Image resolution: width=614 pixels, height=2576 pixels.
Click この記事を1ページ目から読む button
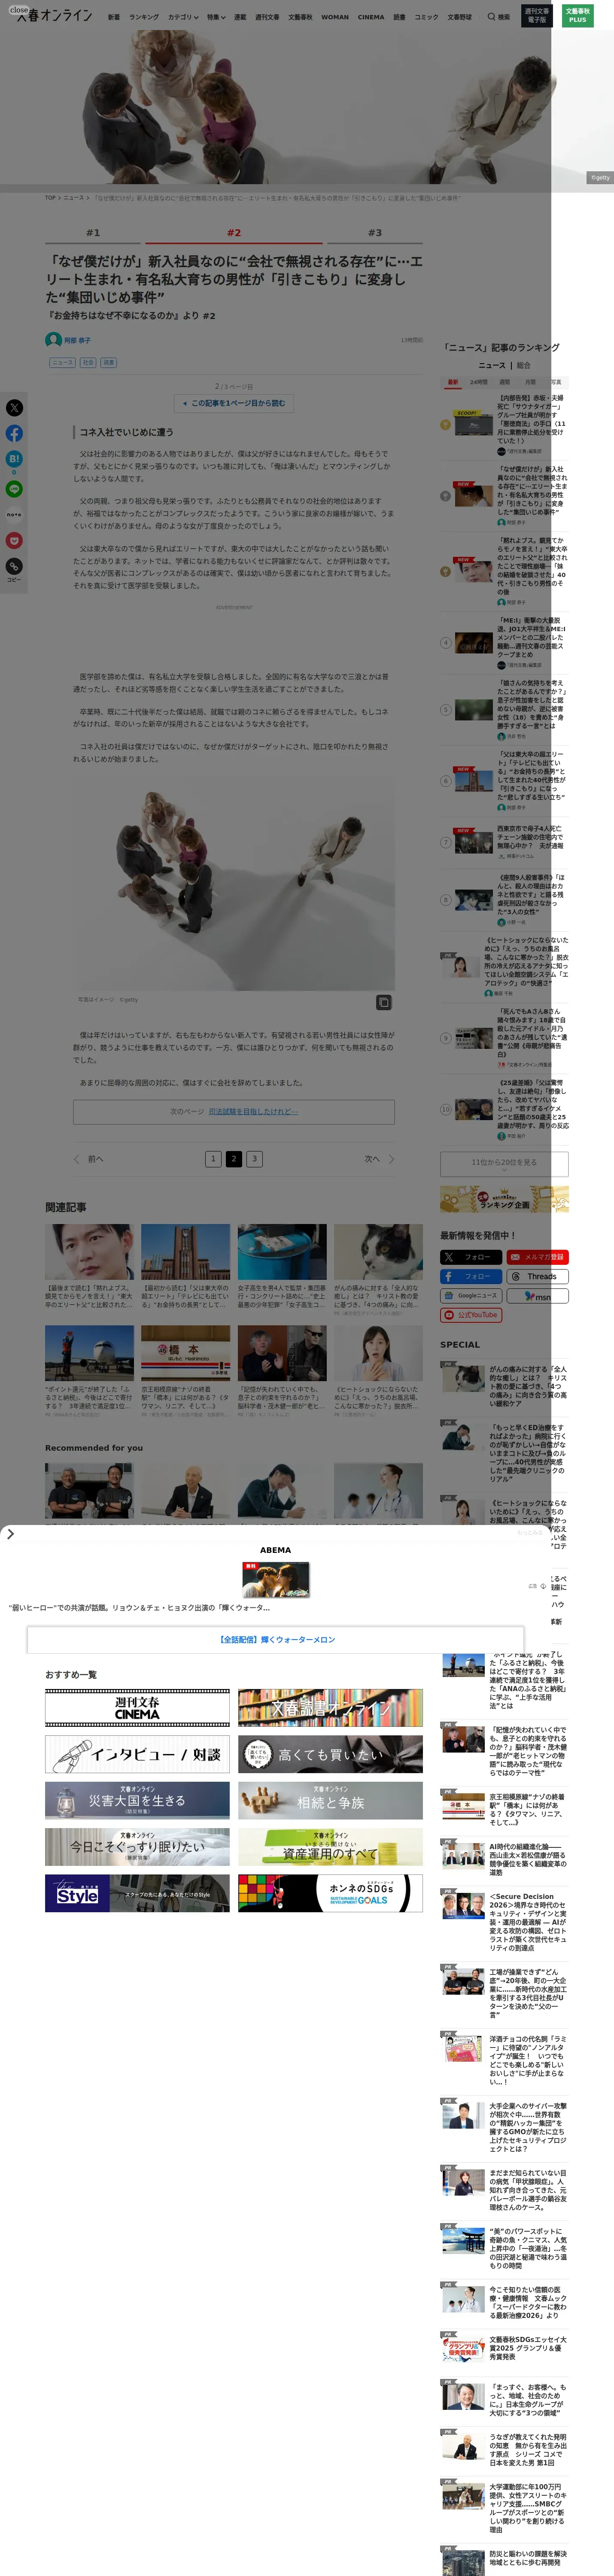tap(234, 403)
